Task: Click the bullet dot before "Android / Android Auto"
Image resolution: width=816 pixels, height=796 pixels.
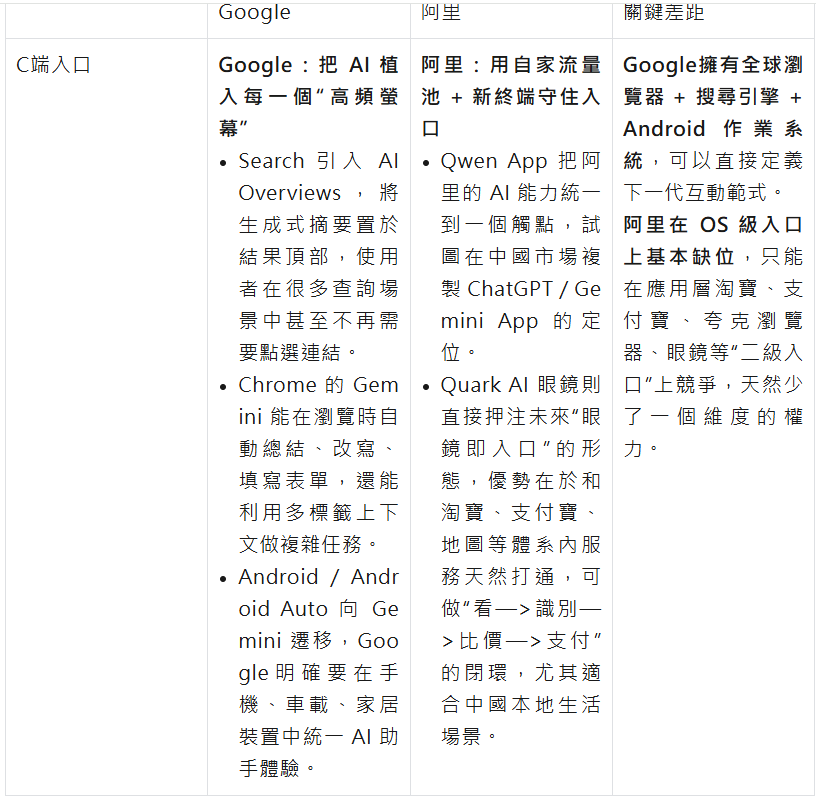Action: (x=225, y=578)
